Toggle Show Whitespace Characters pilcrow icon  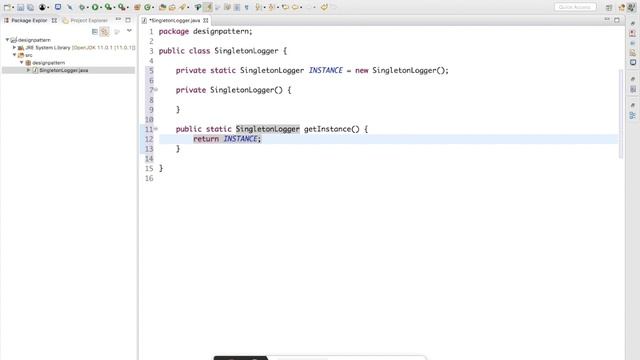(246, 7)
